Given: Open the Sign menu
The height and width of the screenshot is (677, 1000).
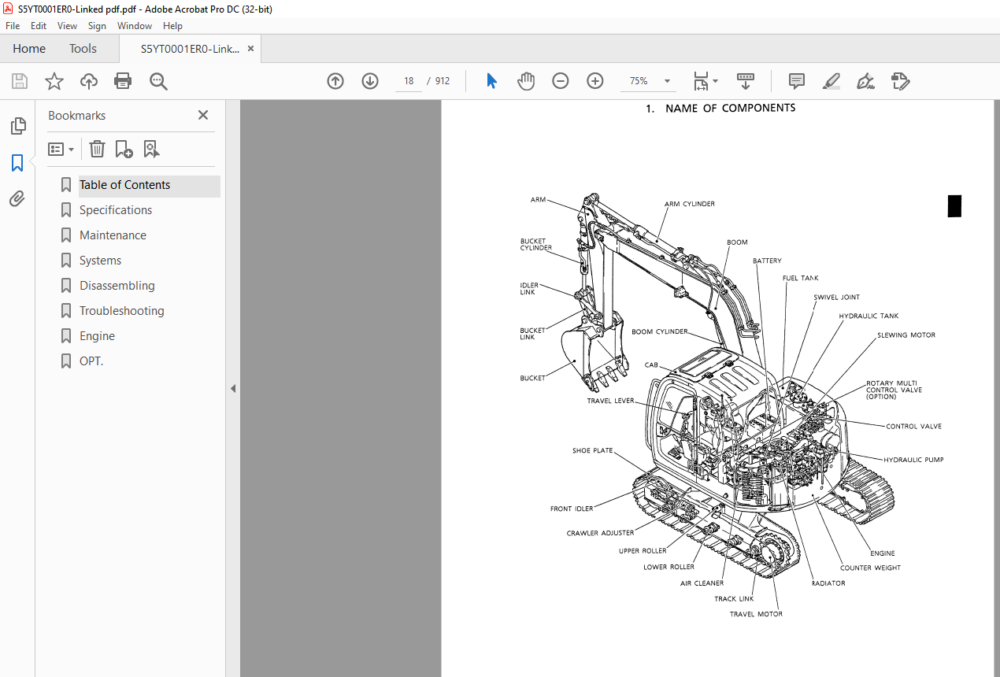Looking at the screenshot, I should coord(97,25).
